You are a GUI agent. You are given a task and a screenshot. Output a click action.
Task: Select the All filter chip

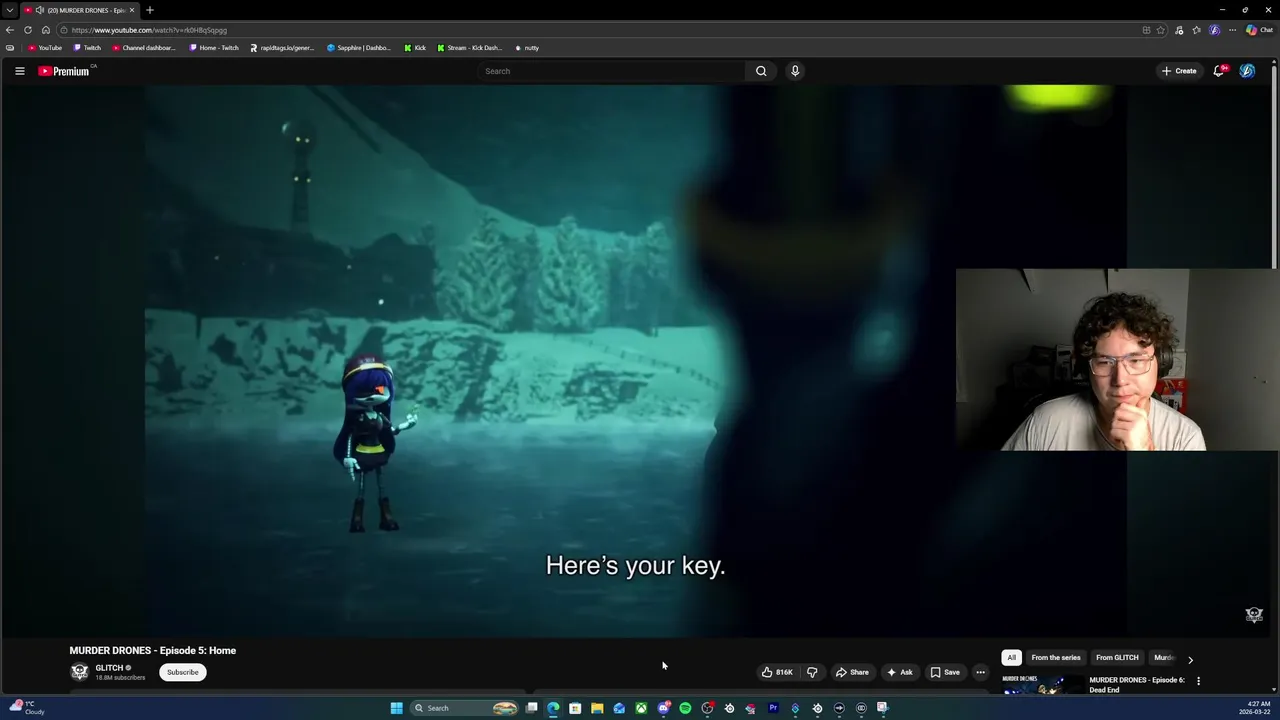tap(1011, 658)
